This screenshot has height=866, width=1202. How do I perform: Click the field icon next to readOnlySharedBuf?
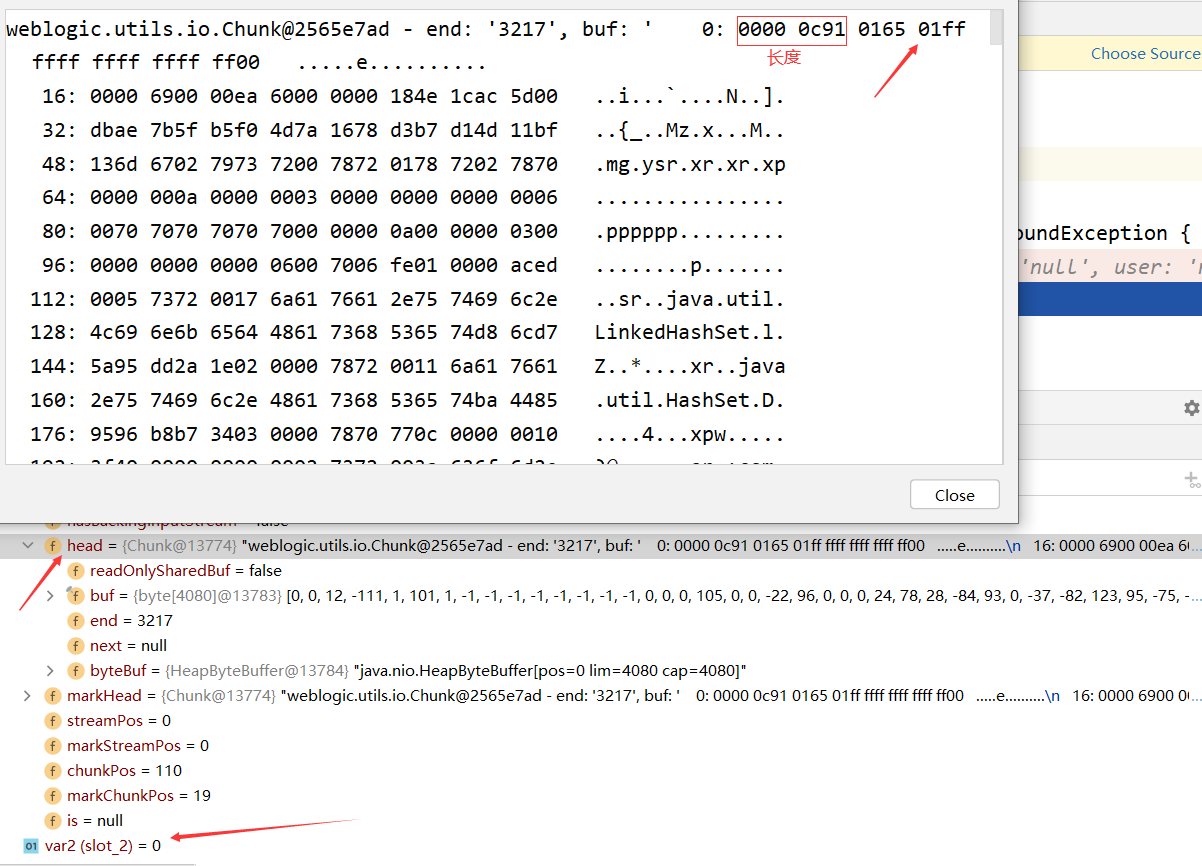coord(75,571)
